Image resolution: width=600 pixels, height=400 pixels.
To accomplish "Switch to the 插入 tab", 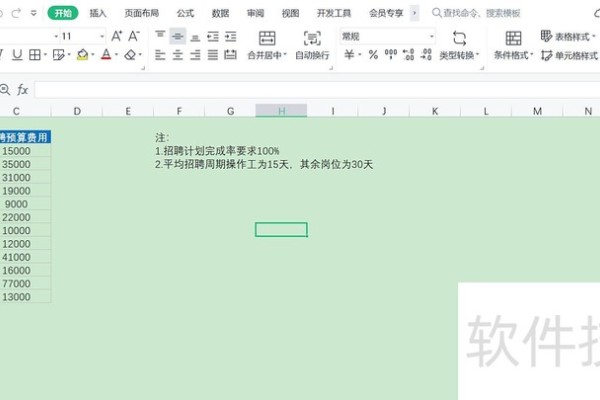I will [98, 13].
